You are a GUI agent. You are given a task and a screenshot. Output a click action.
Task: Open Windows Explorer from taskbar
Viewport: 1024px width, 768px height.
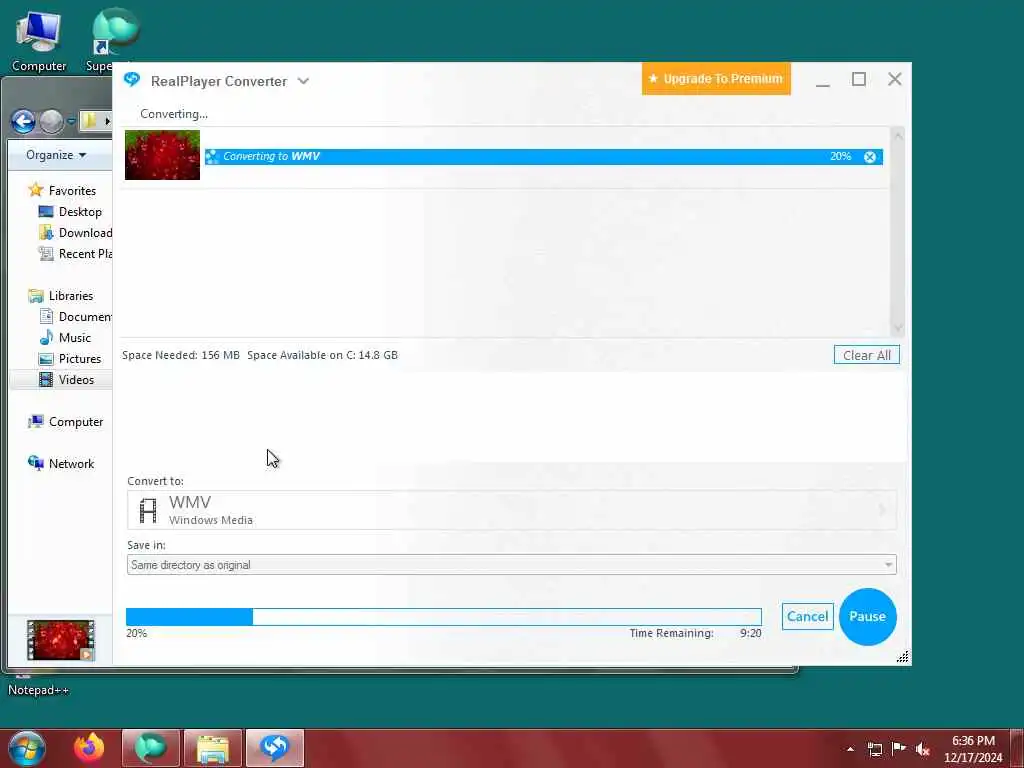point(213,748)
